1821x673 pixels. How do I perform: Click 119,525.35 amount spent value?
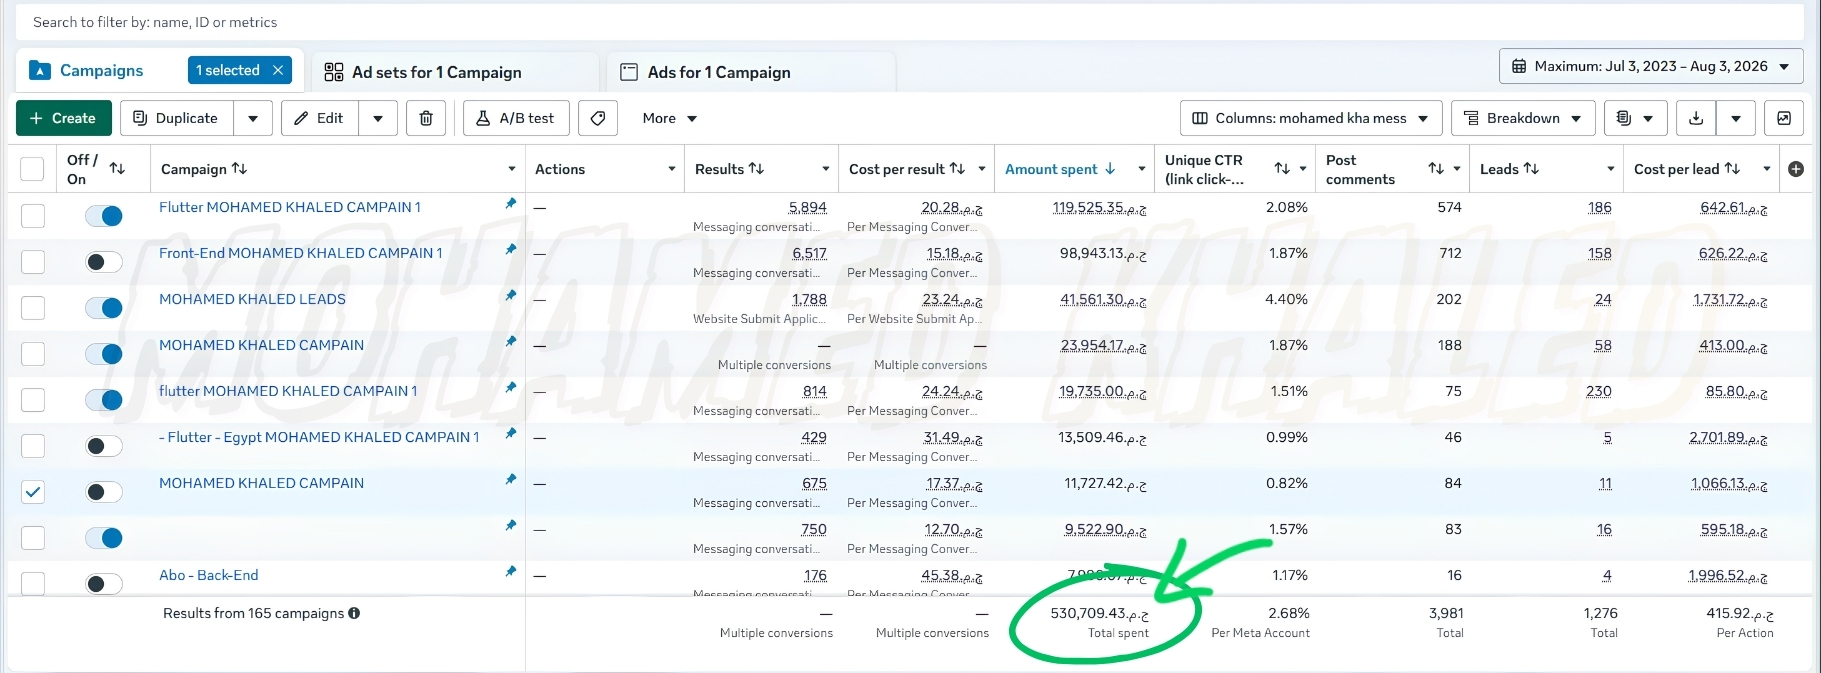pyautogui.click(x=1099, y=208)
